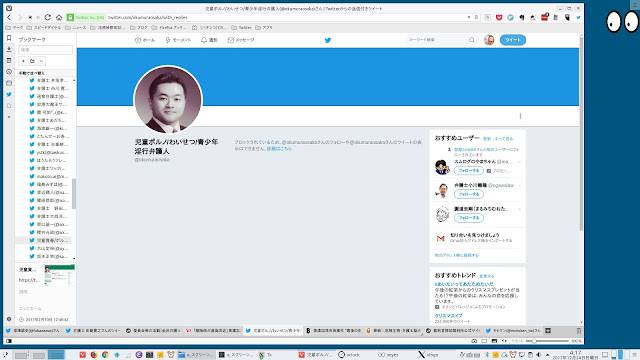Open the profile's three-dot more menu

coord(520,116)
